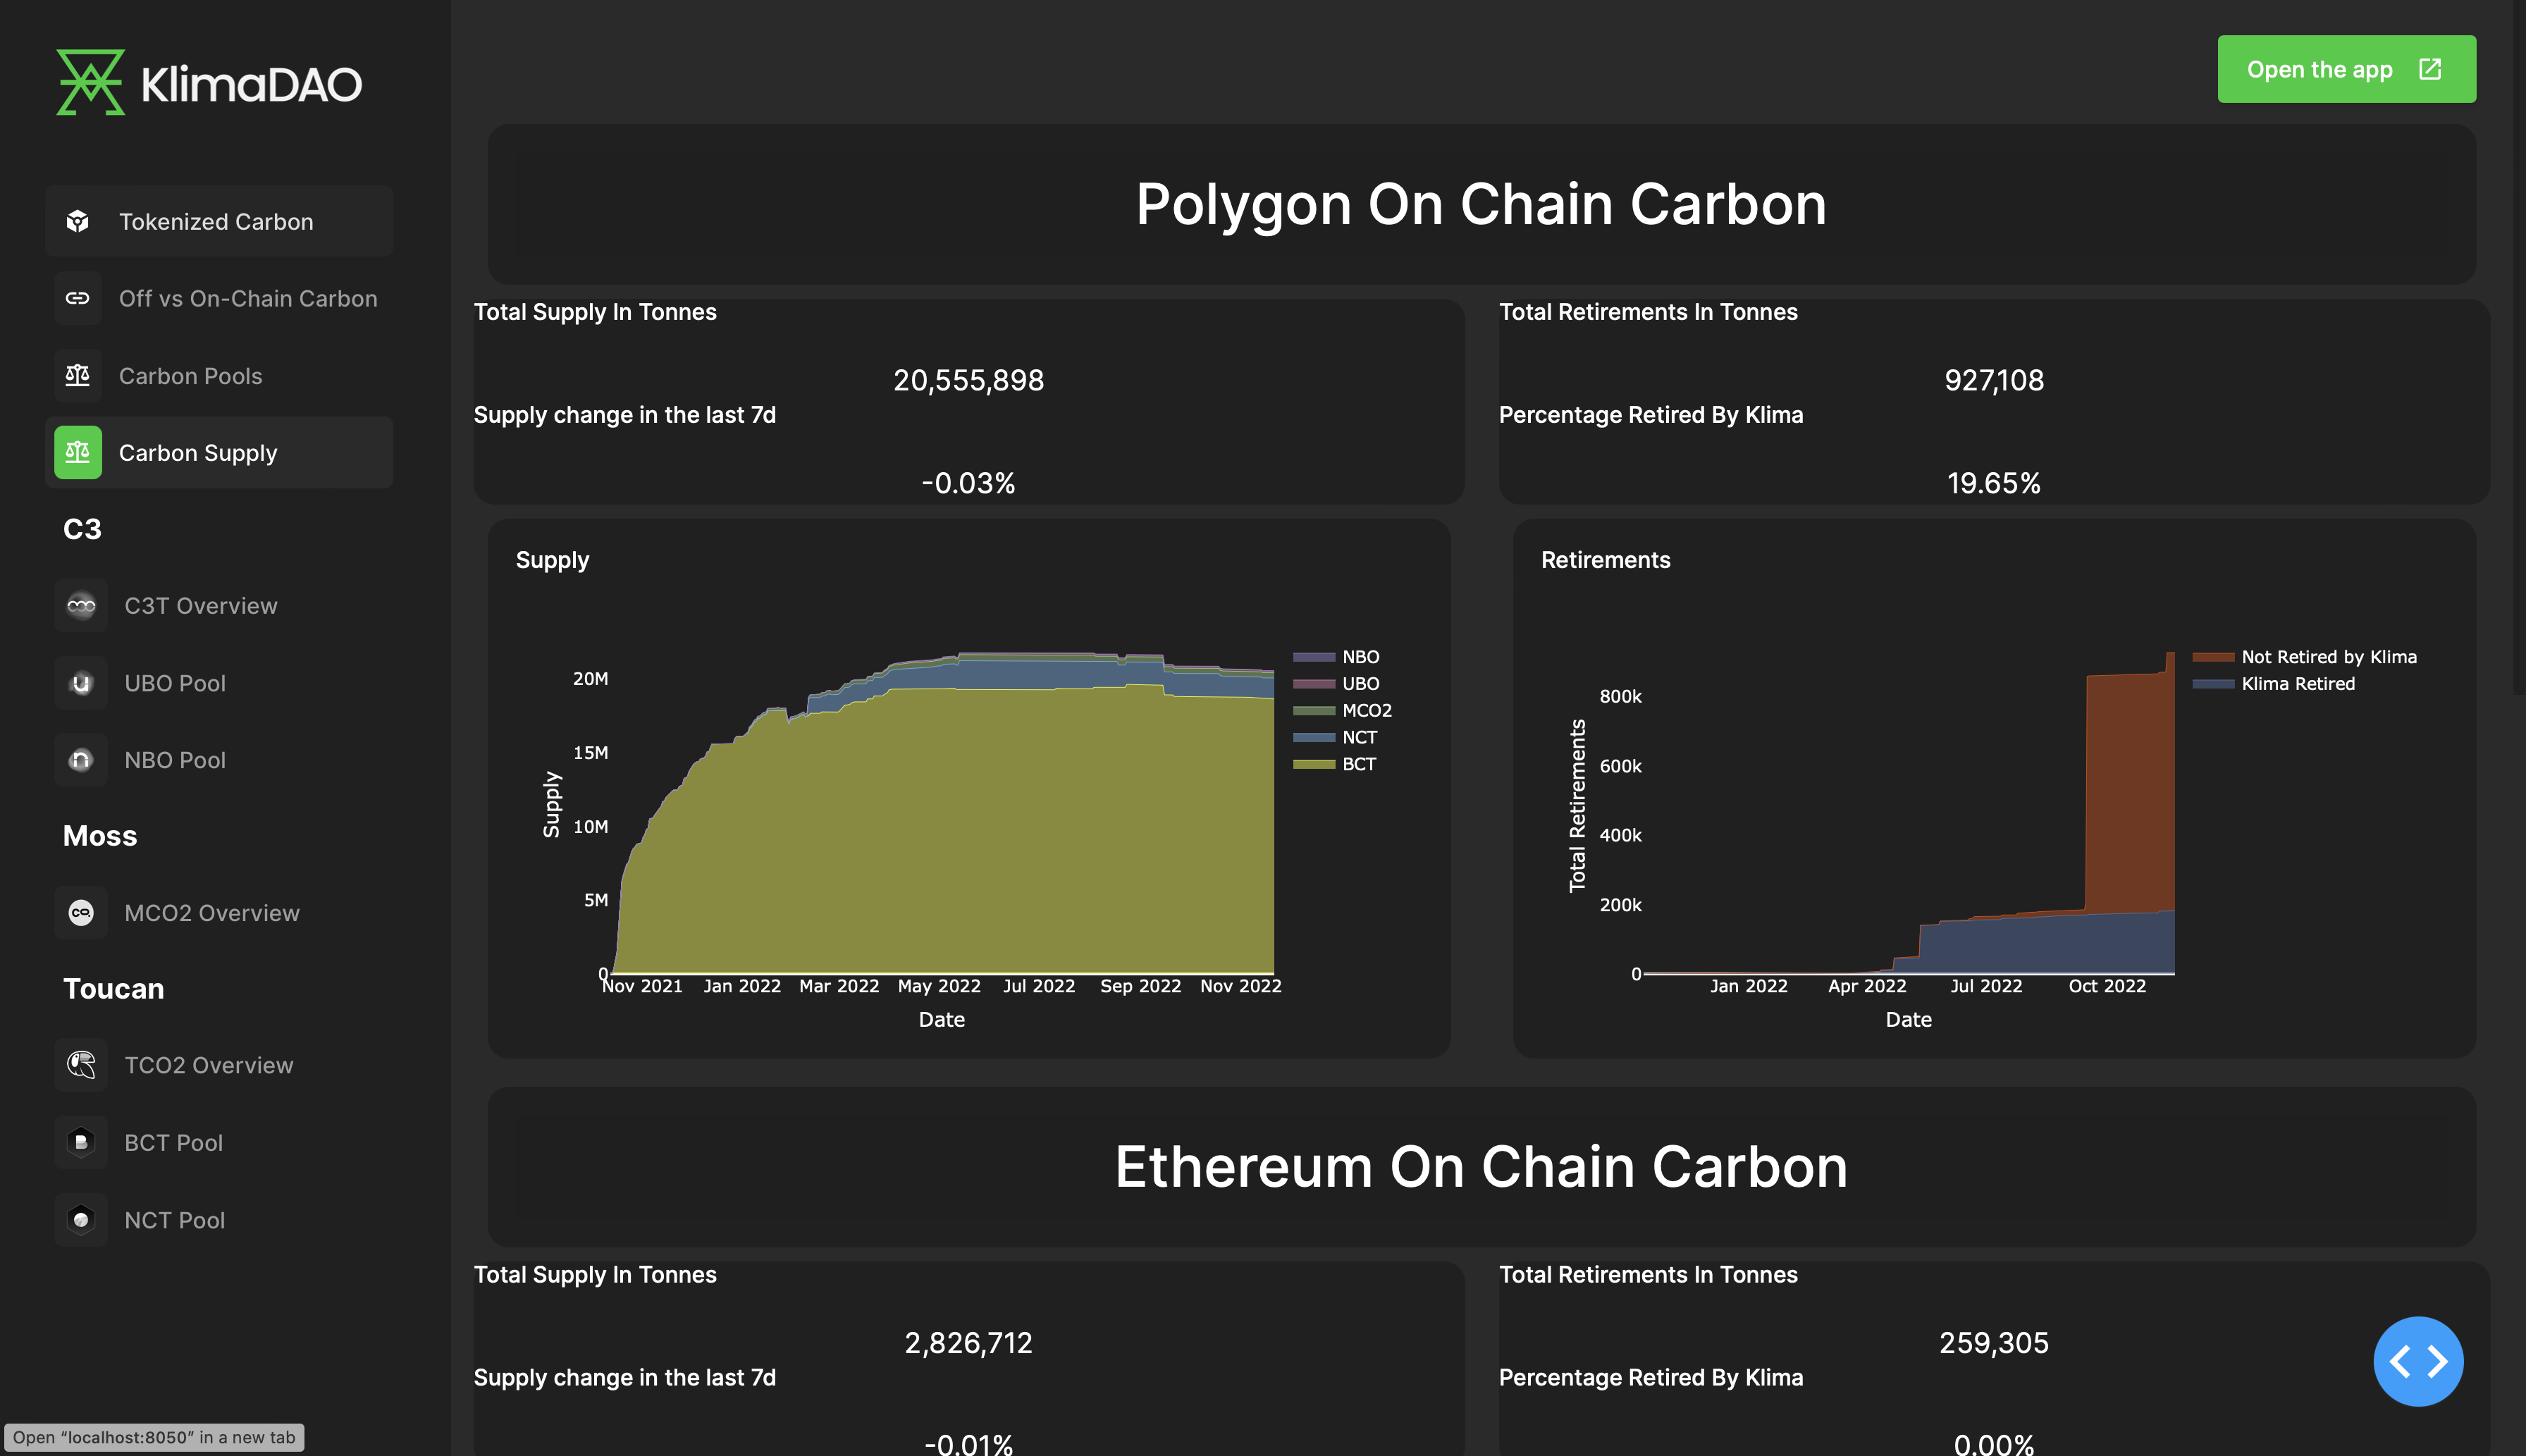Click the Off vs On-Chain Carbon link icon
Screen dimensions: 2526x1456
(x=78, y=298)
